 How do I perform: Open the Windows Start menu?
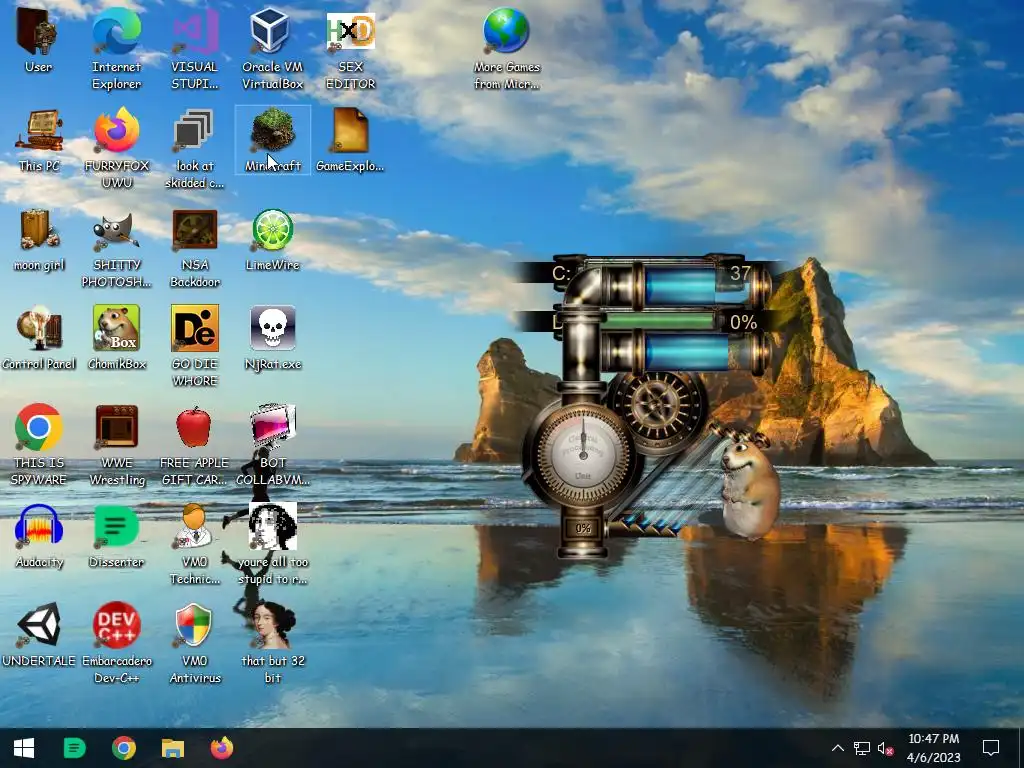click(x=24, y=748)
